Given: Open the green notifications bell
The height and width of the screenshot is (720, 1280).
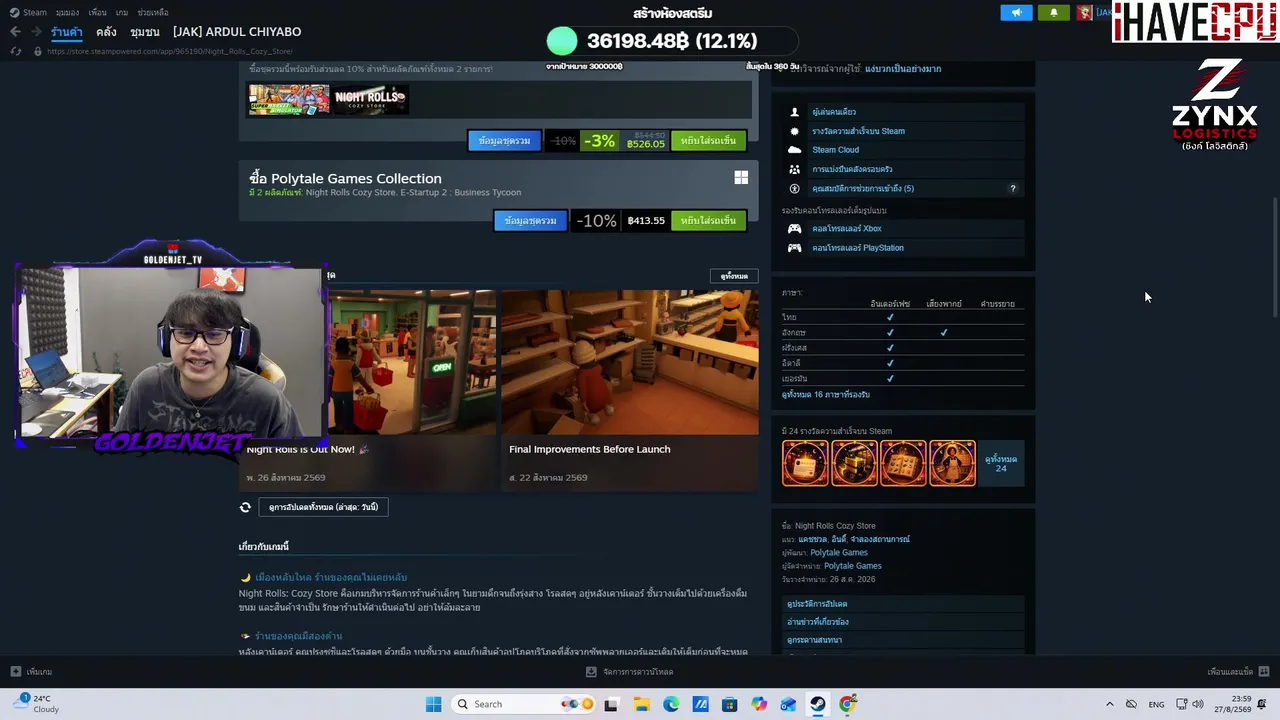Looking at the screenshot, I should point(1053,12).
